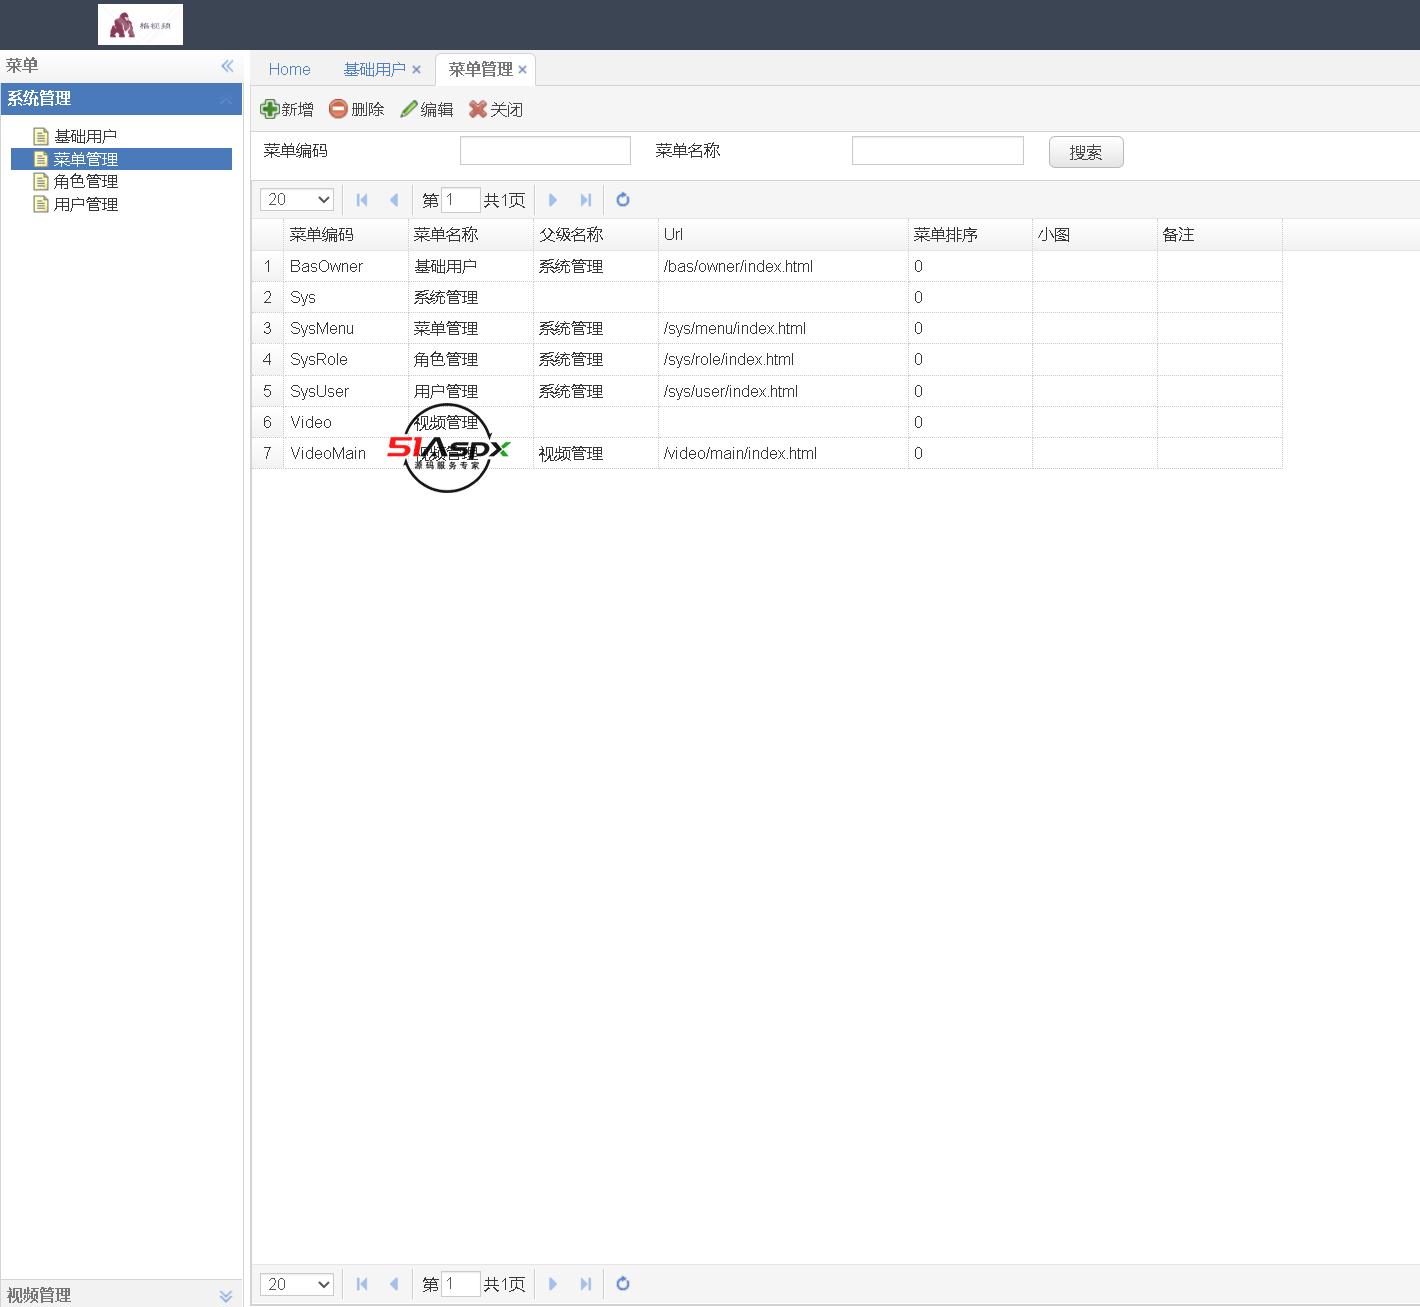Click the 搜索 button
This screenshot has width=1420, height=1307.
1086,152
